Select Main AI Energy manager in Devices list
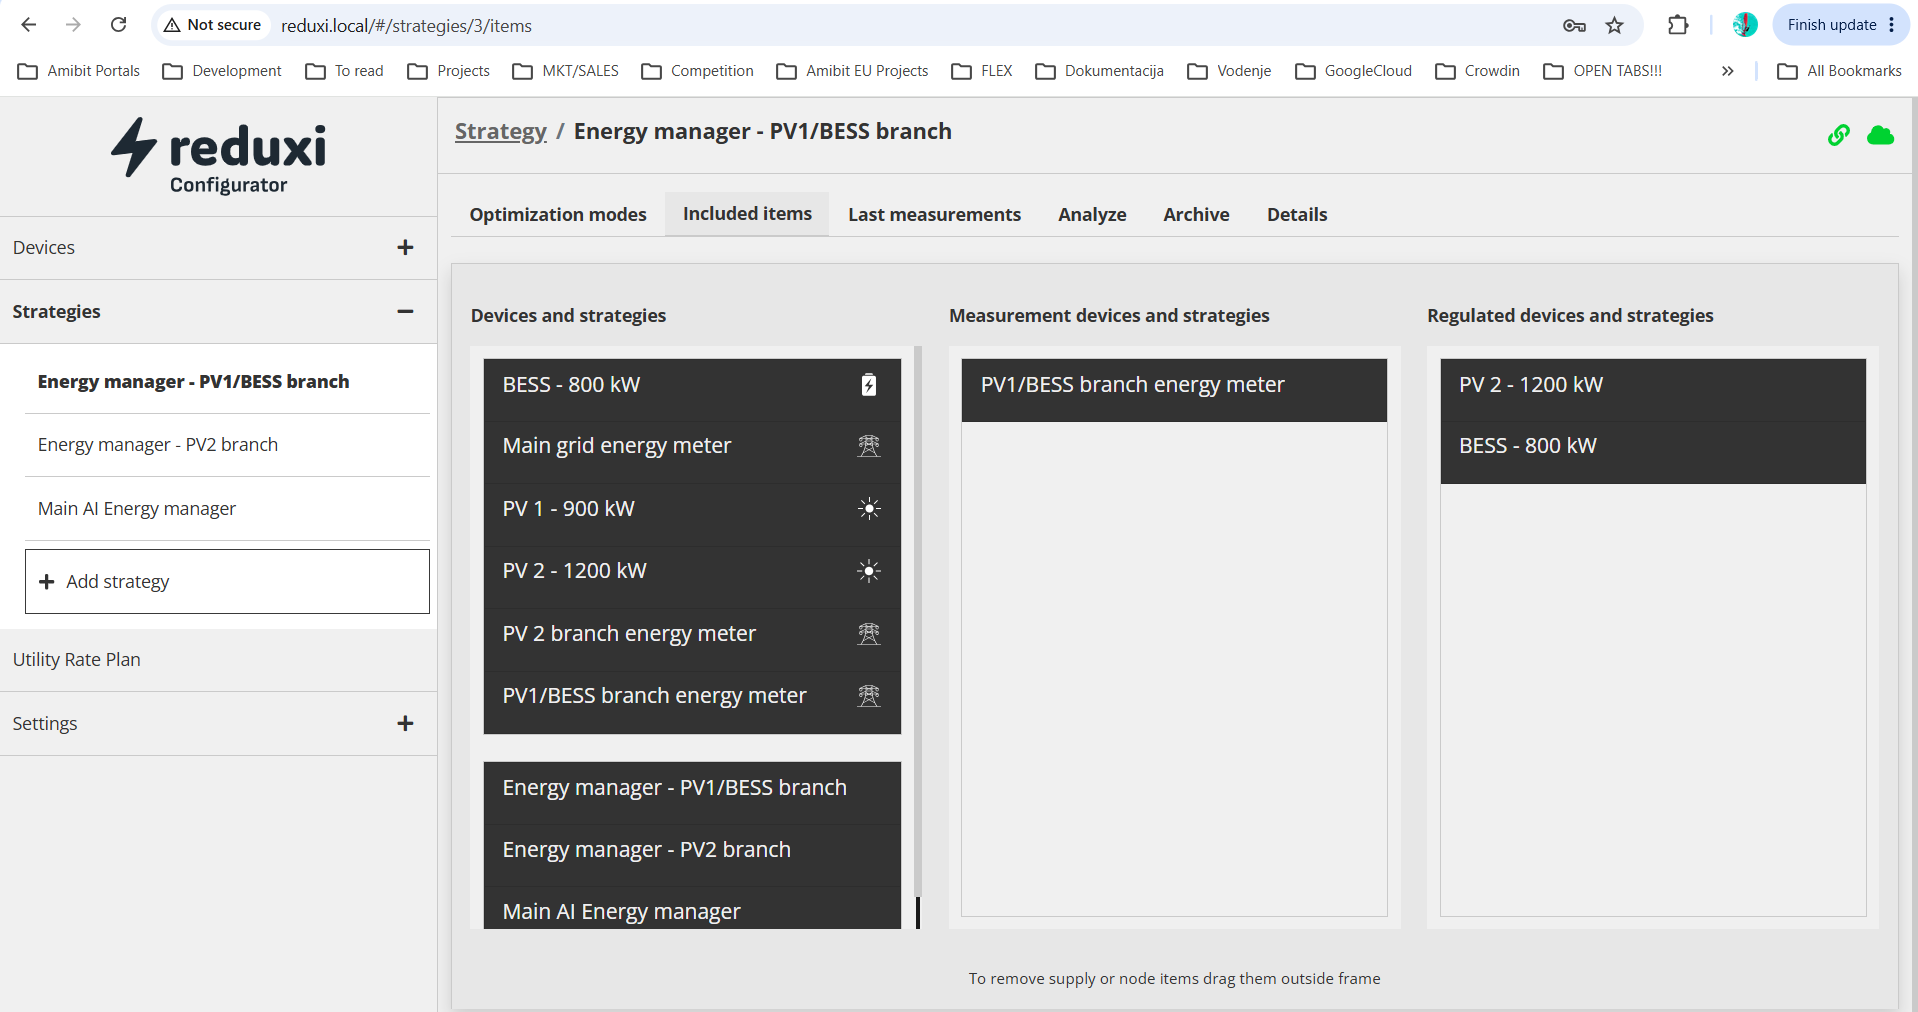 pos(692,909)
